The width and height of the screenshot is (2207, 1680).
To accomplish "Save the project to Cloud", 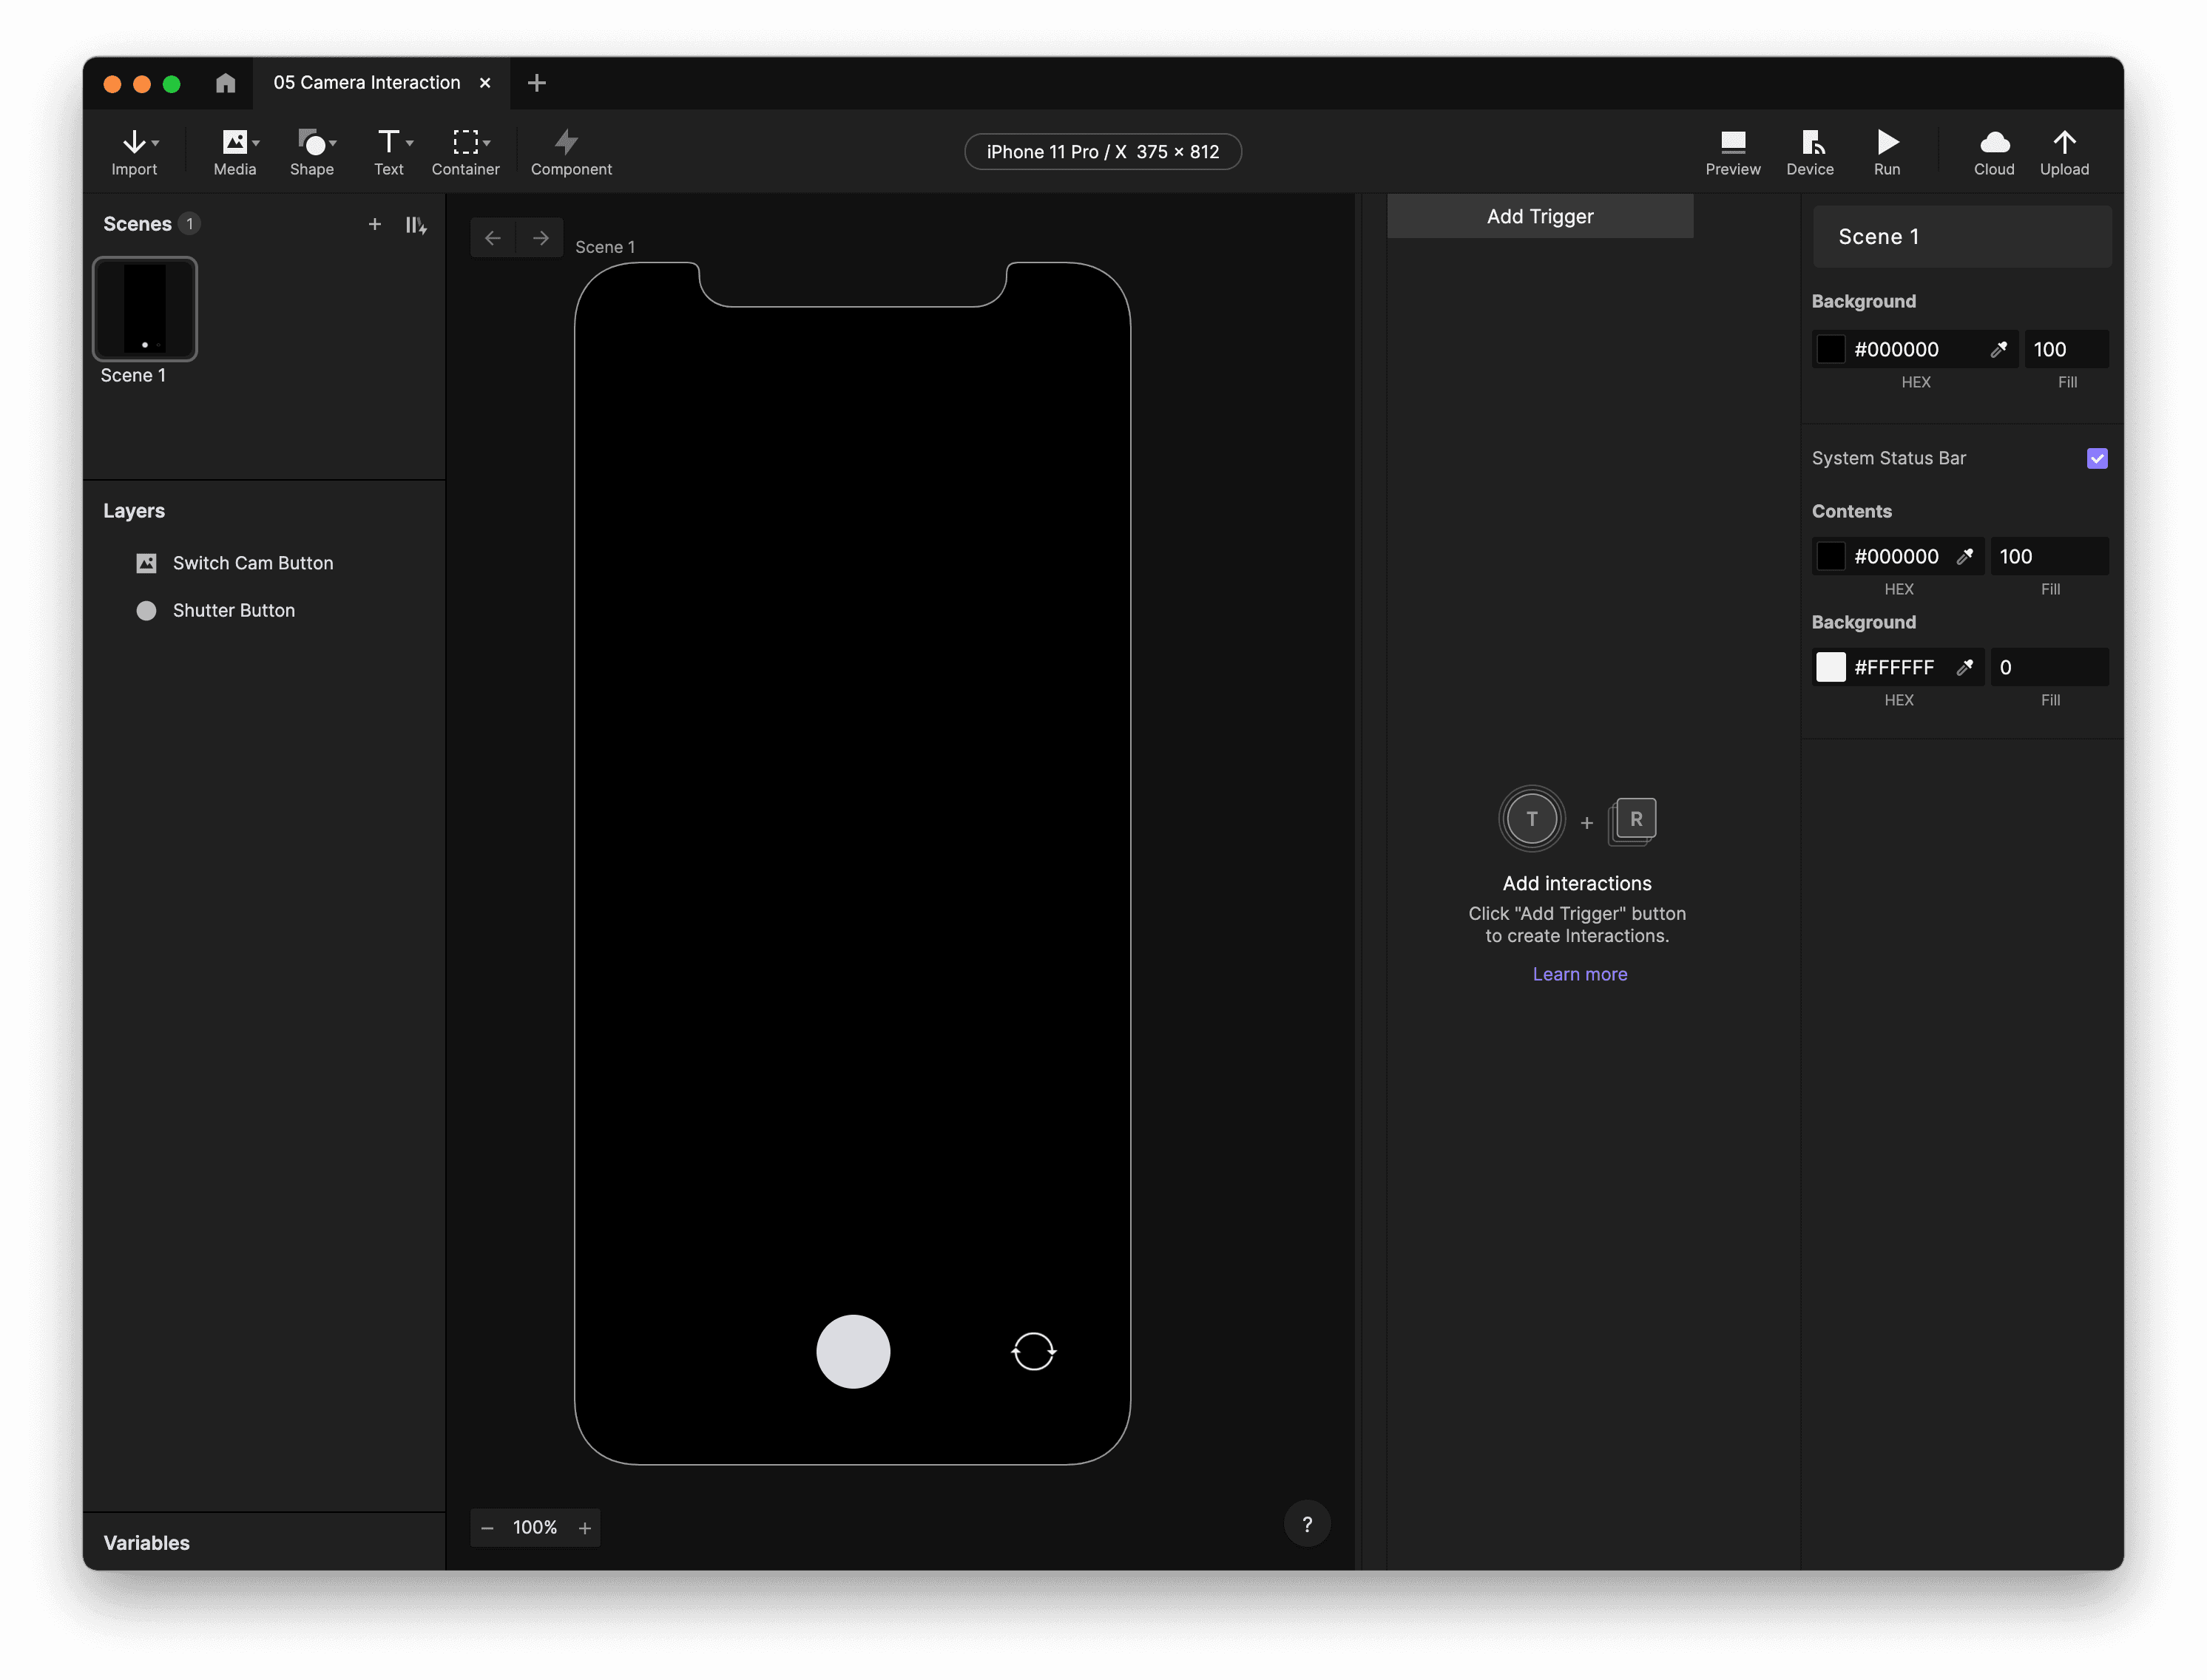I will tap(1993, 151).
